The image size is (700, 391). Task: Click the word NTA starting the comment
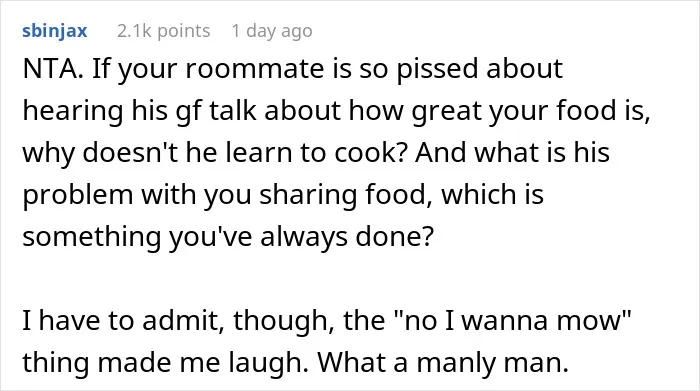point(53,69)
